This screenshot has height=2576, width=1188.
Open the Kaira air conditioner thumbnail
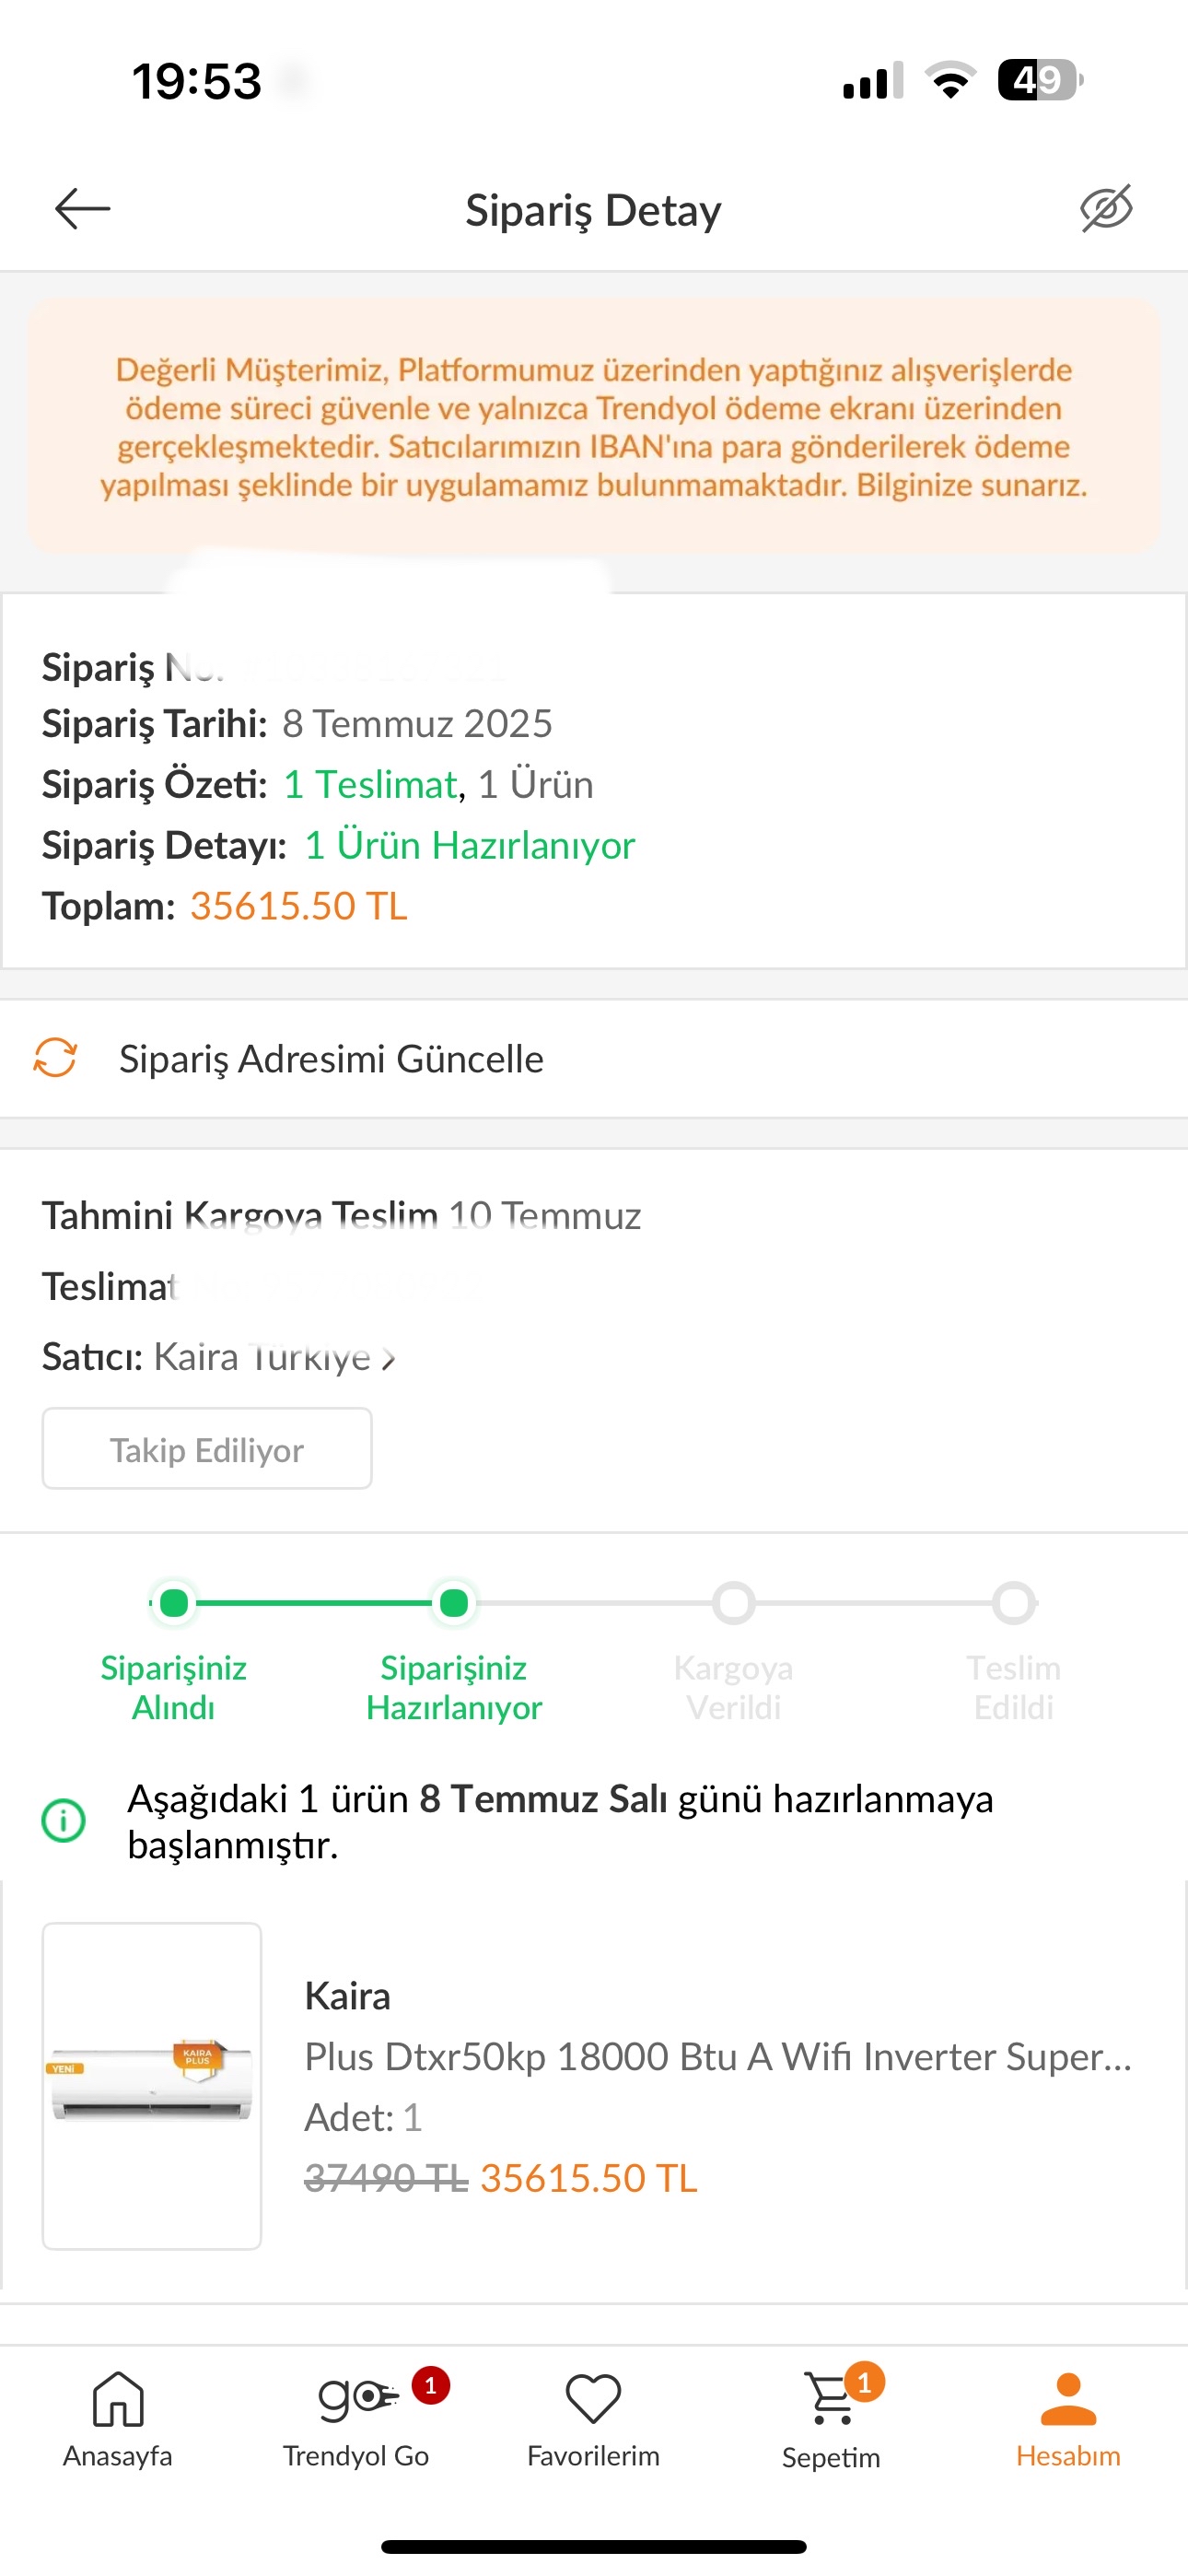152,2085
